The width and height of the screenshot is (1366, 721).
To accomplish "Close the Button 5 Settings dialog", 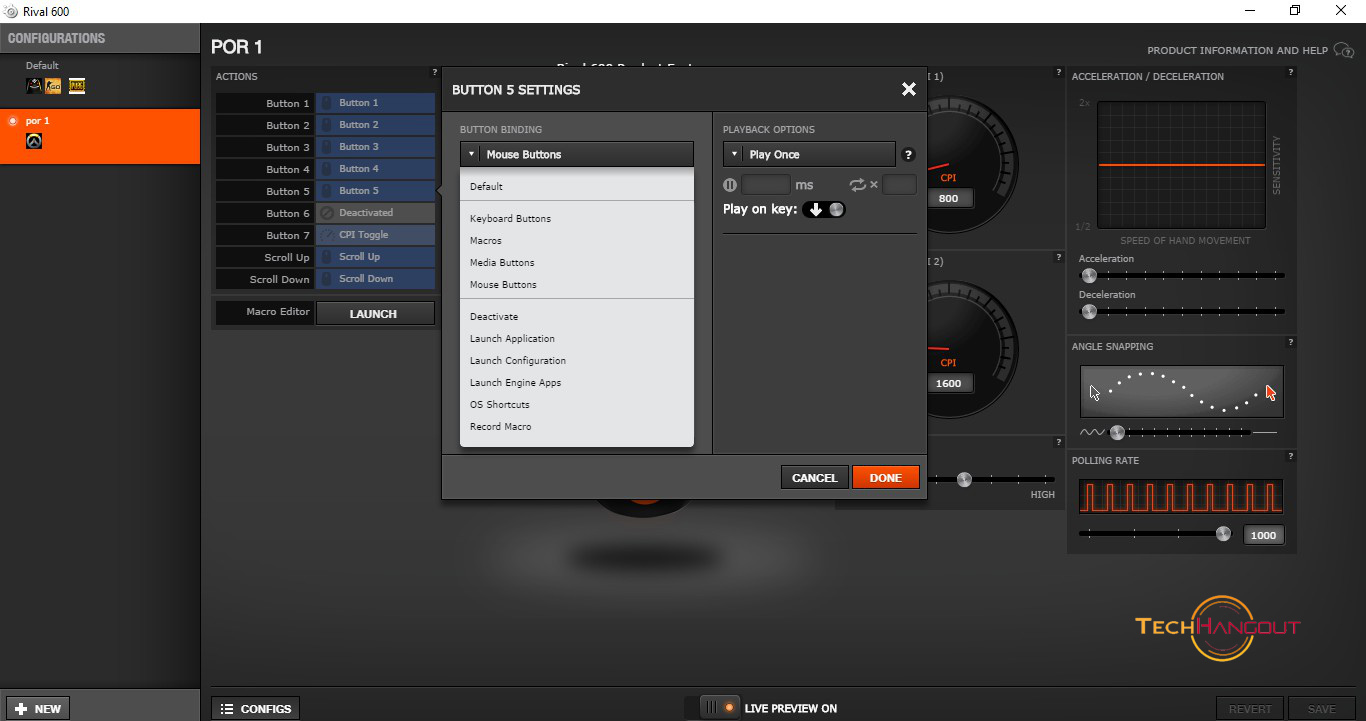I will pyautogui.click(x=908, y=89).
